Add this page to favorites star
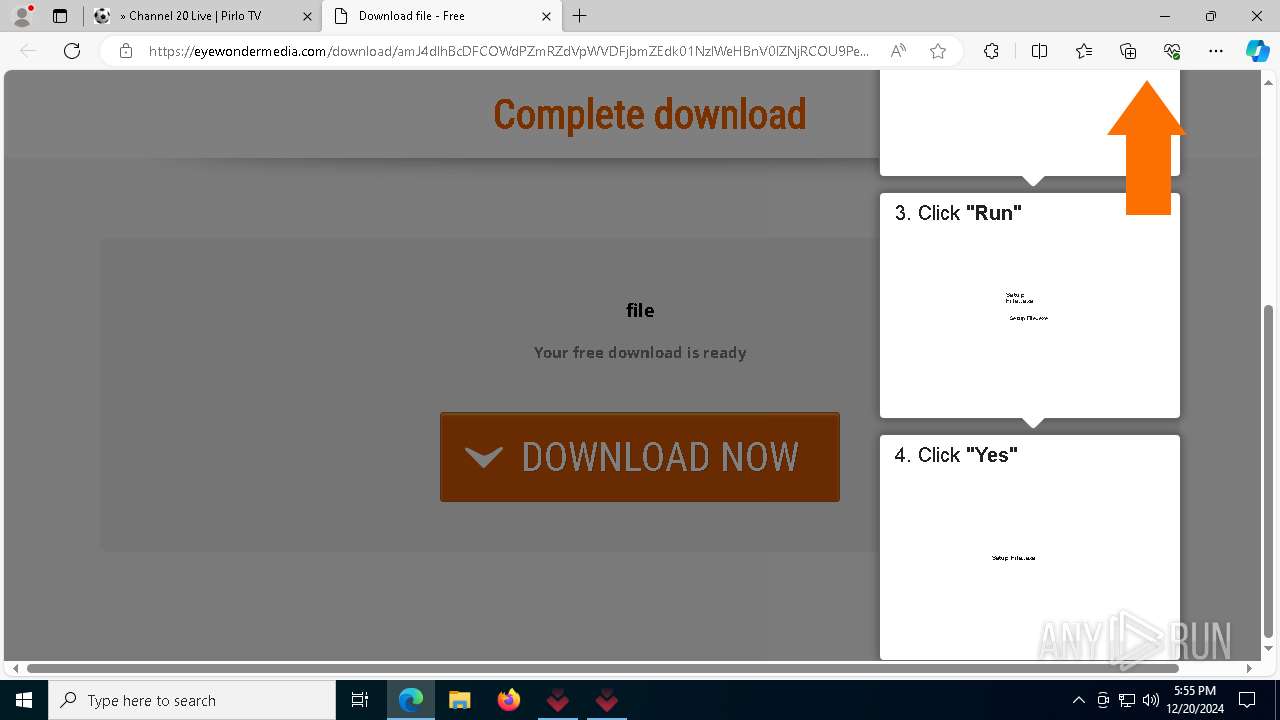Viewport: 1280px width, 720px height. tap(938, 51)
